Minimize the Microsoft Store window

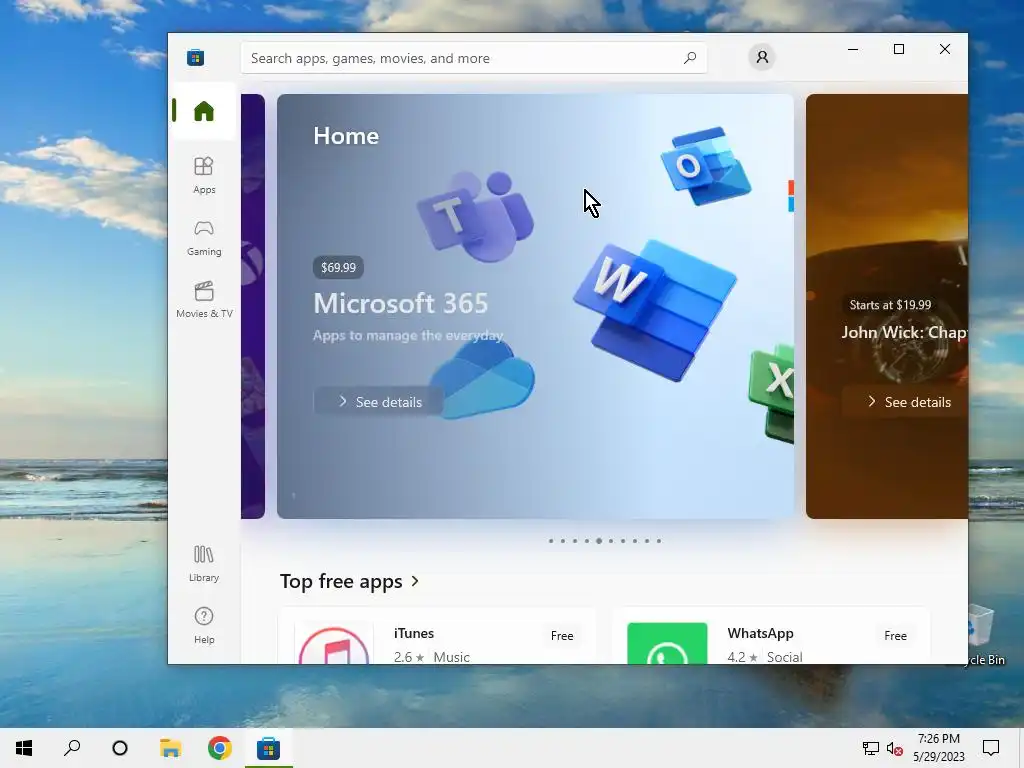853,49
